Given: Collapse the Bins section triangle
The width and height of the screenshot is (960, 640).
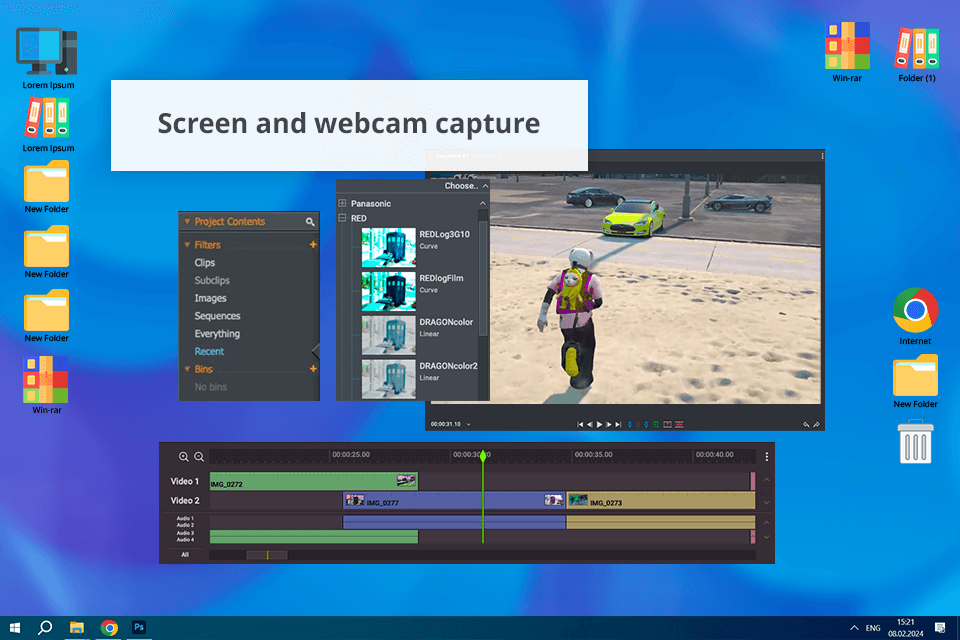Looking at the screenshot, I should coord(187,369).
